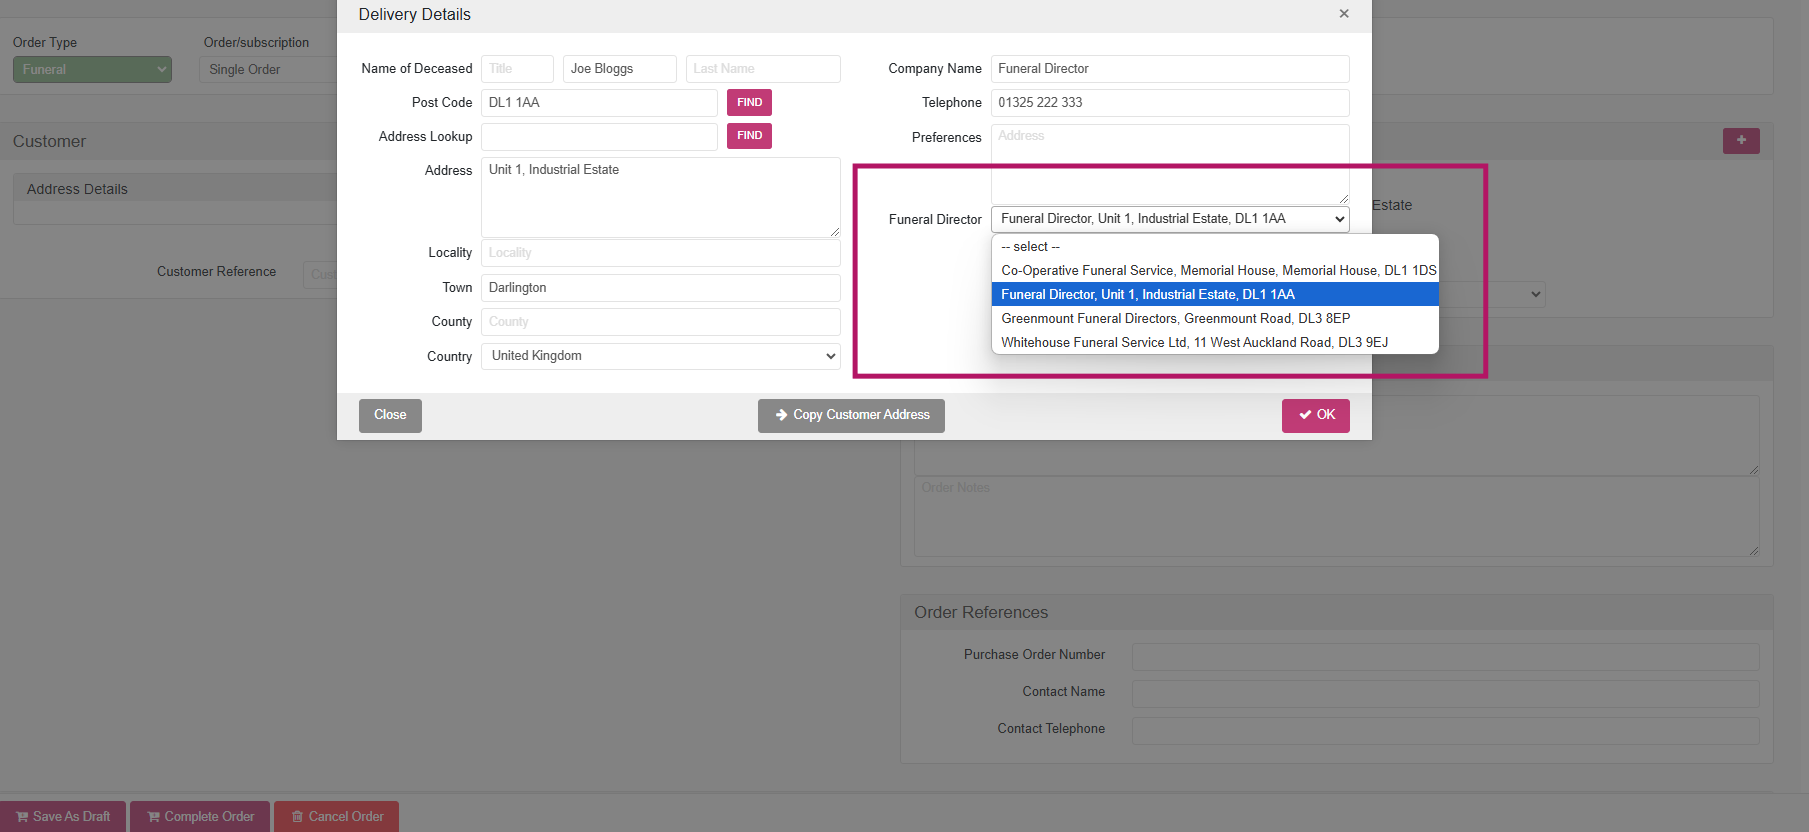This screenshot has height=832, width=1809.
Task: Click the Close button in dialog
Action: pyautogui.click(x=390, y=415)
